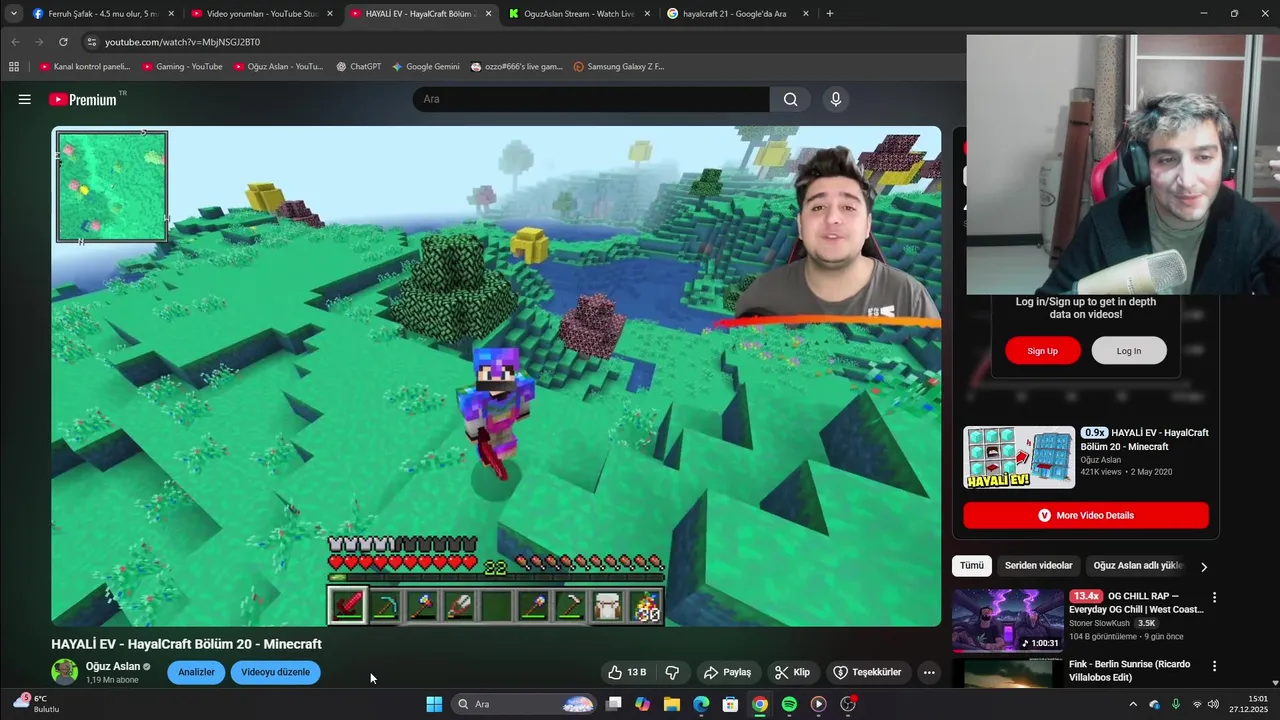Image resolution: width=1280 pixels, height=720 pixels.
Task: Select the Oğuz Aslan adlı yükle chip
Action: (1138, 565)
